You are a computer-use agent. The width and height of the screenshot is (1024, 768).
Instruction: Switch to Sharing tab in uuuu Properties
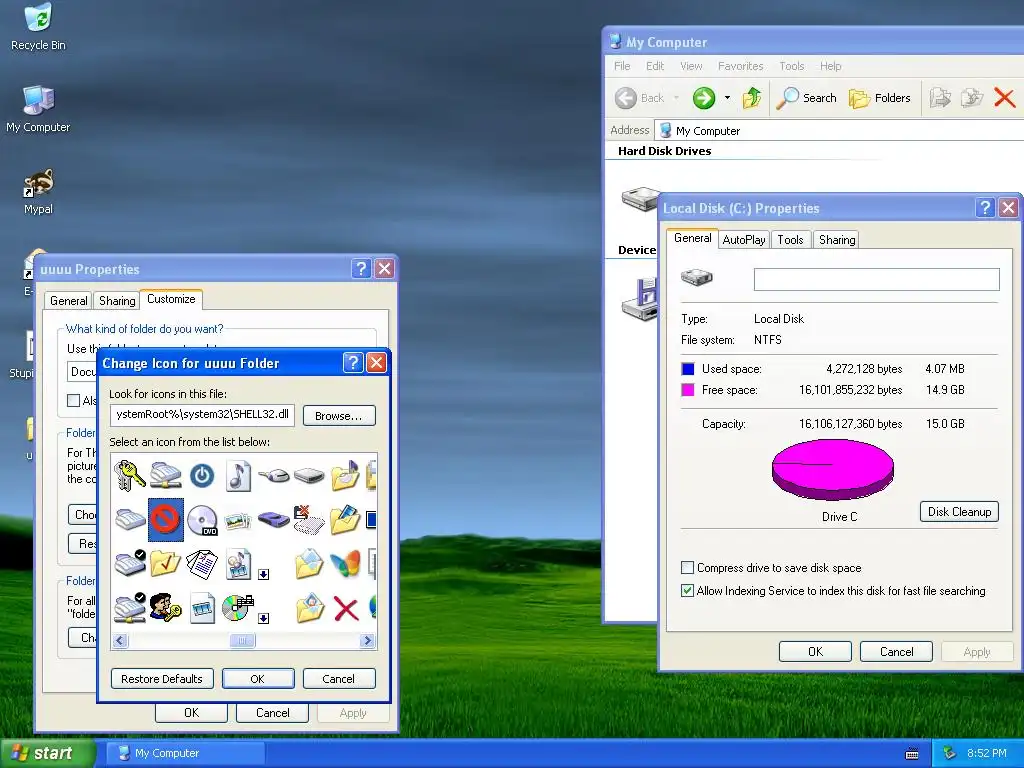[x=117, y=300]
